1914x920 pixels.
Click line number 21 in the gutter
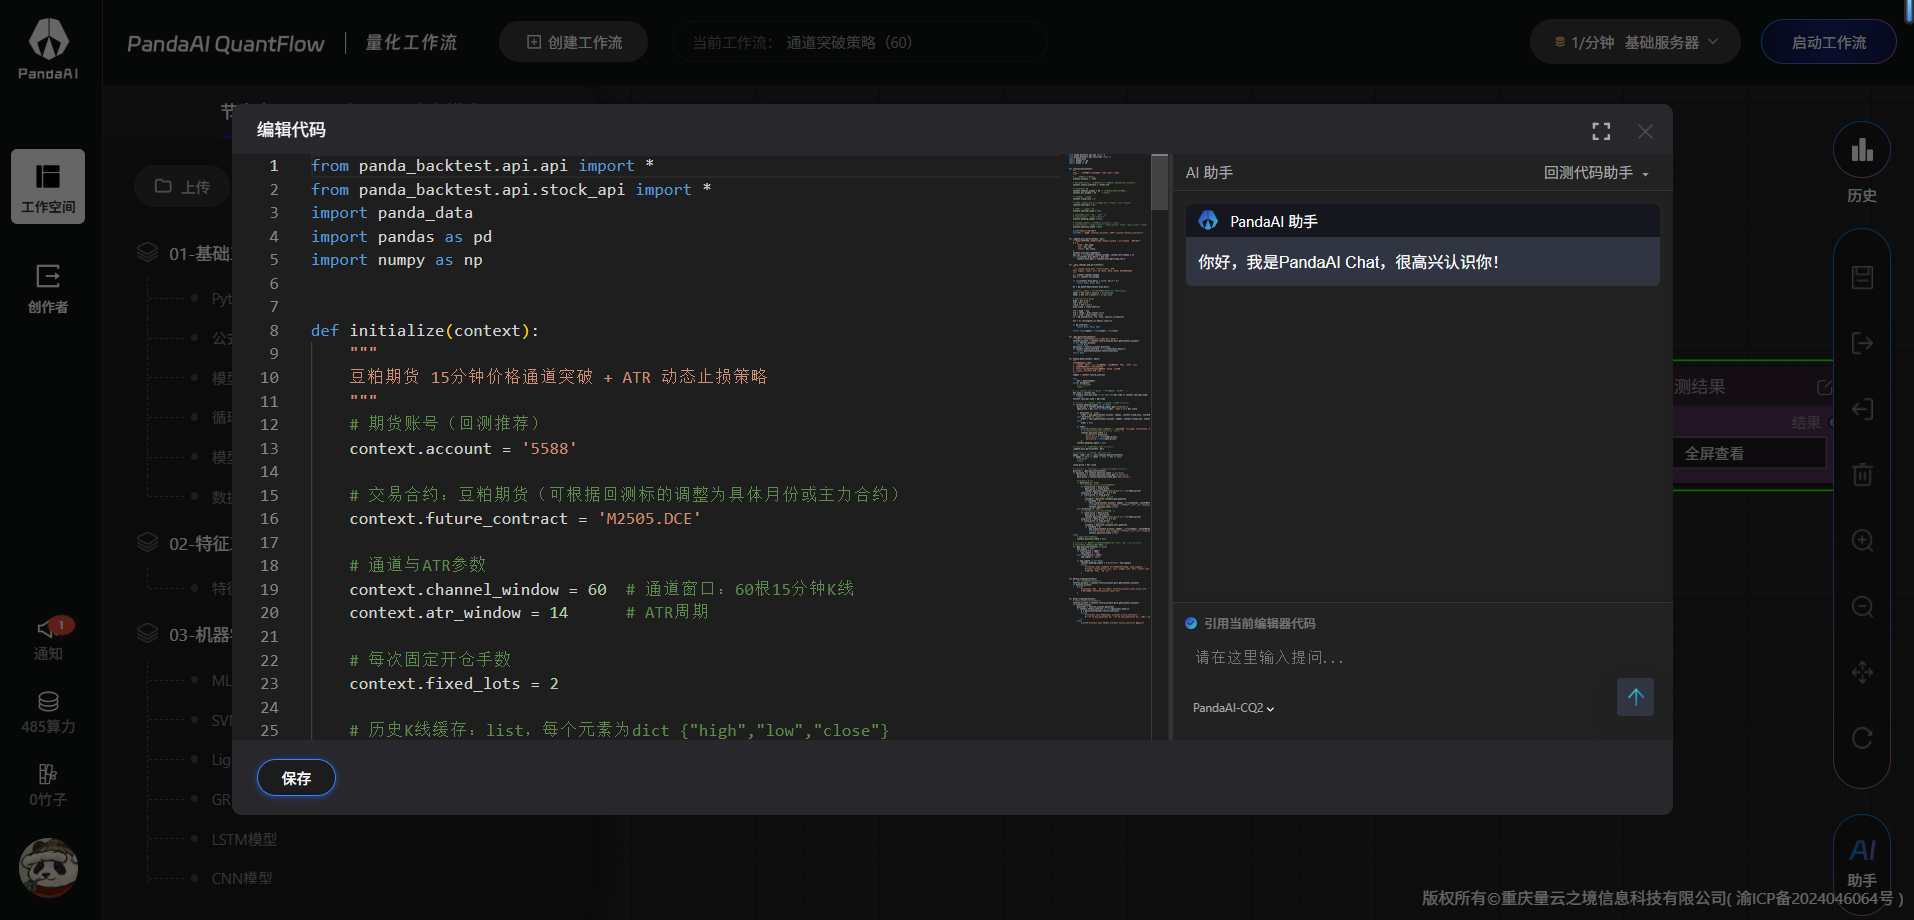tap(269, 637)
